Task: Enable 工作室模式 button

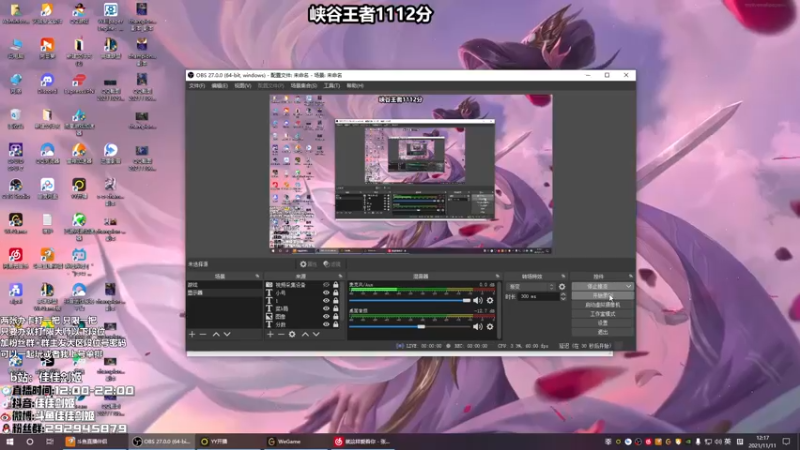Action: pyautogui.click(x=603, y=314)
